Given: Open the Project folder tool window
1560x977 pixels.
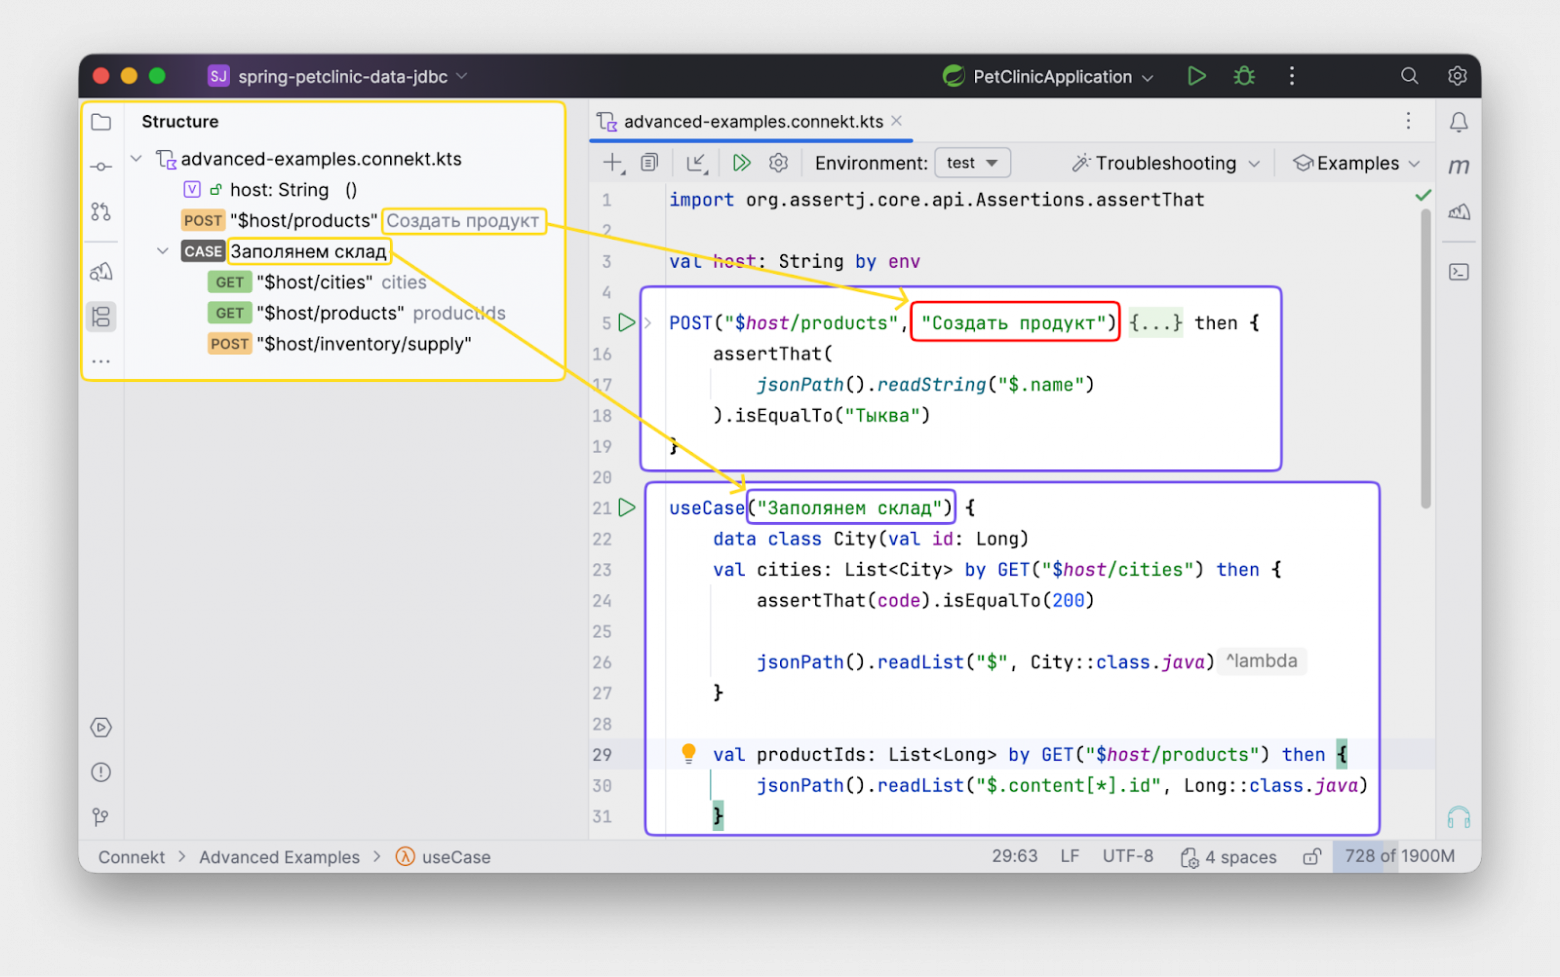Looking at the screenshot, I should [x=101, y=122].
